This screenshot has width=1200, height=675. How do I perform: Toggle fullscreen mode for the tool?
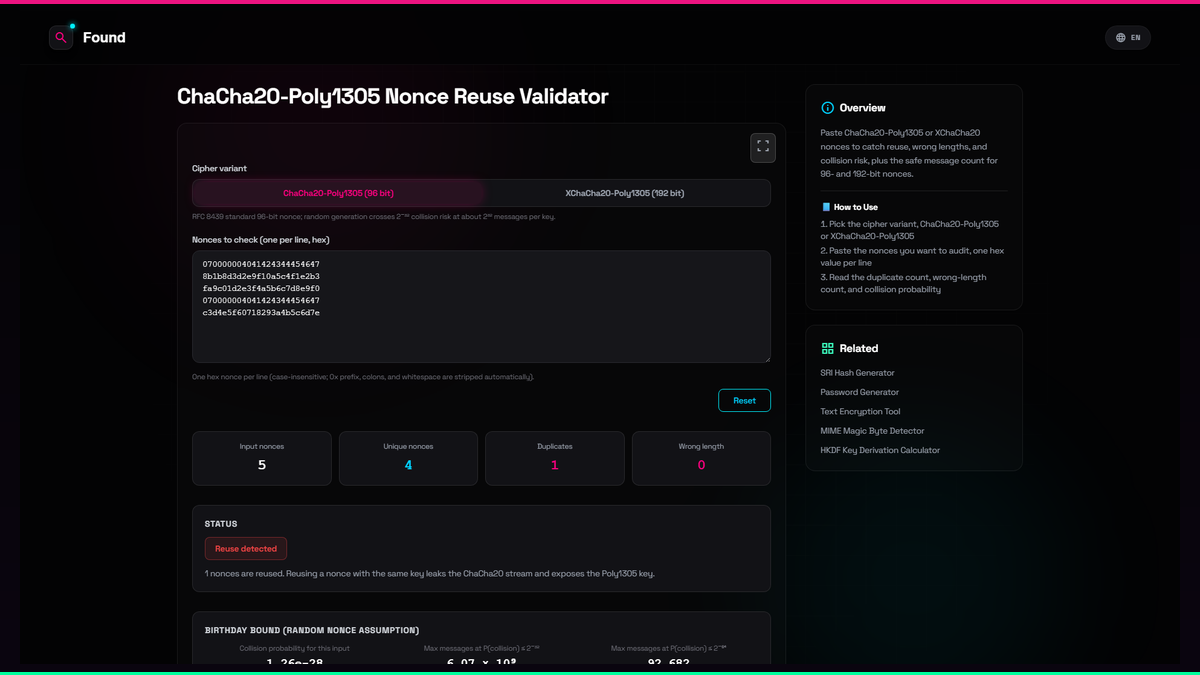763,147
